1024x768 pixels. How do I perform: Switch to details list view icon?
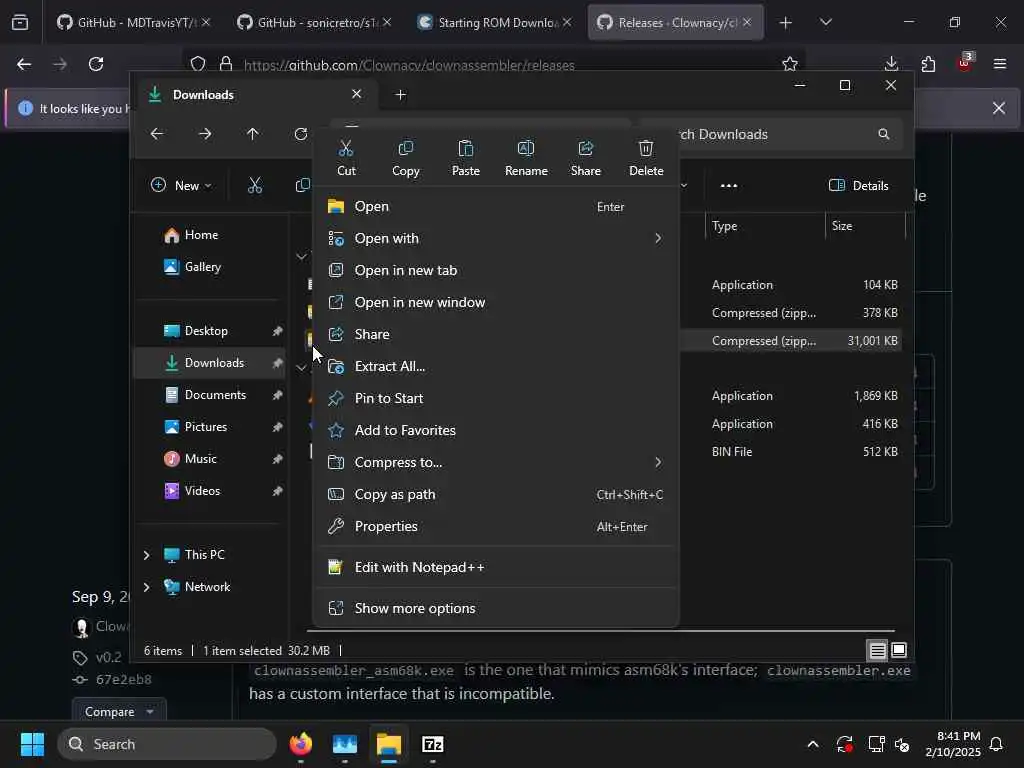878,650
